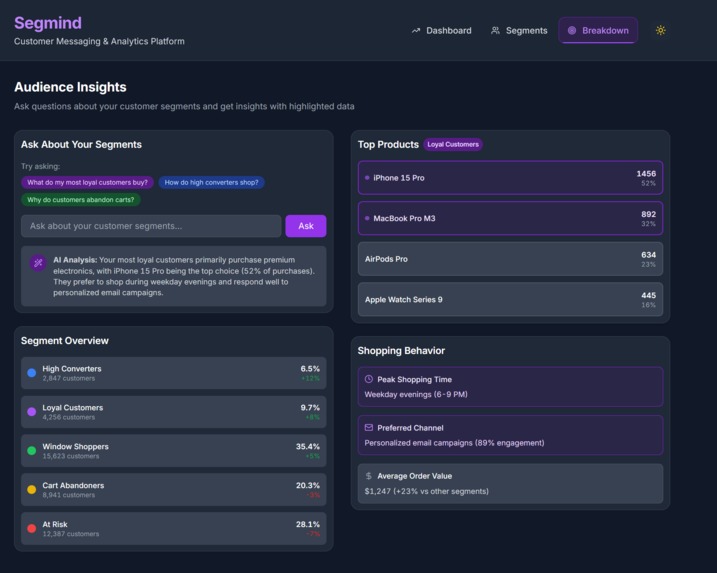Focus the 'Ask about your customer segments' field

click(151, 226)
